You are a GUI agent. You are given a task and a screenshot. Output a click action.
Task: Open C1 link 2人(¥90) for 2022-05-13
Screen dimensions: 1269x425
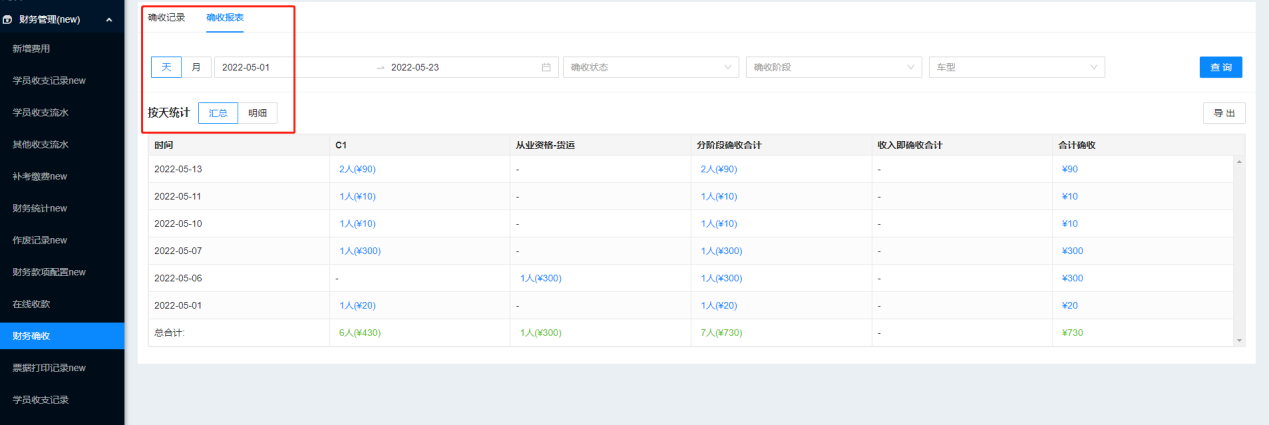click(358, 169)
